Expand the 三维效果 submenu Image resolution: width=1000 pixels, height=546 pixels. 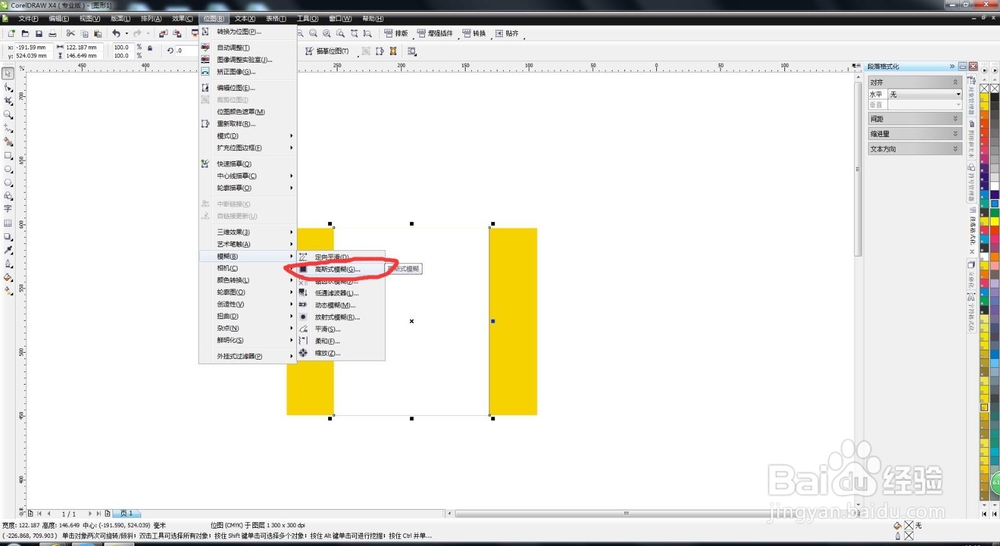coord(247,232)
